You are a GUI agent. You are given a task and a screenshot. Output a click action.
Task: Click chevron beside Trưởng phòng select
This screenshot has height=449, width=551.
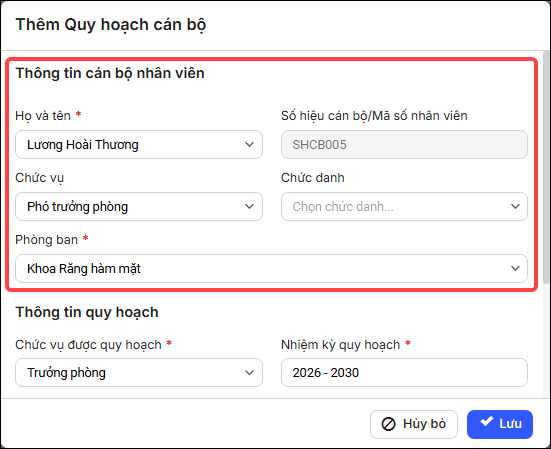pos(249,372)
